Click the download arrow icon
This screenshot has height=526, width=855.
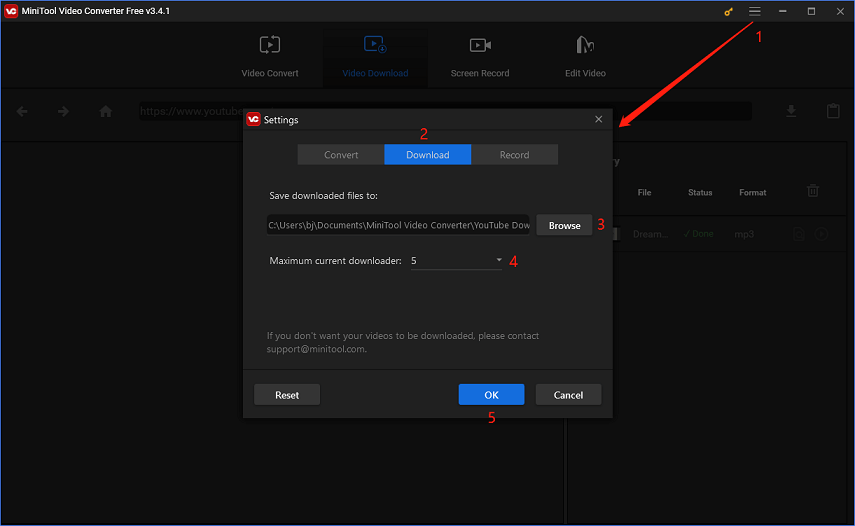point(791,111)
